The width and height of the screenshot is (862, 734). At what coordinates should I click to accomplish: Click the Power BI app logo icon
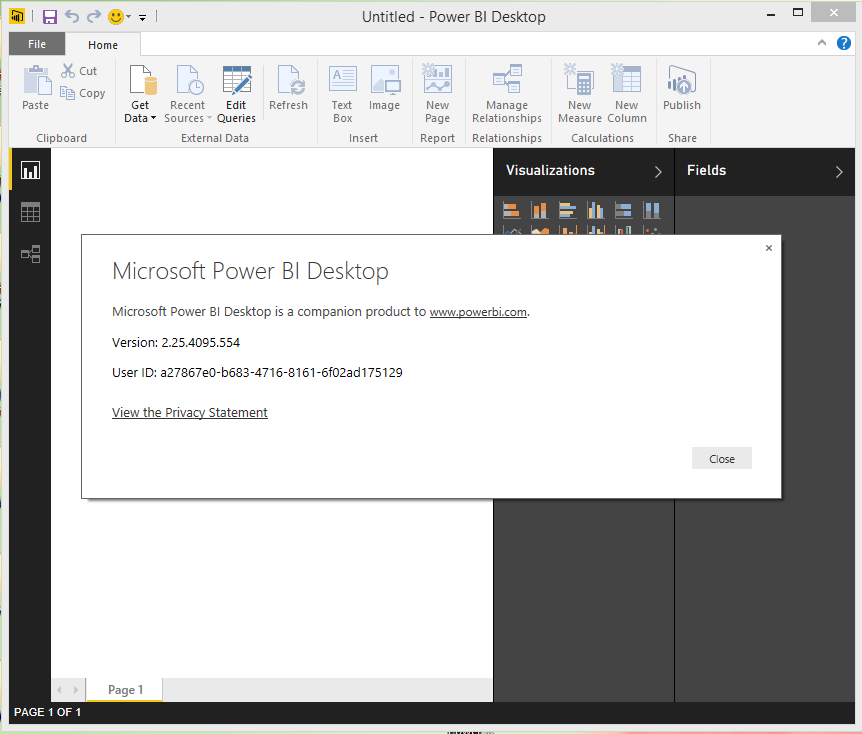(x=17, y=16)
